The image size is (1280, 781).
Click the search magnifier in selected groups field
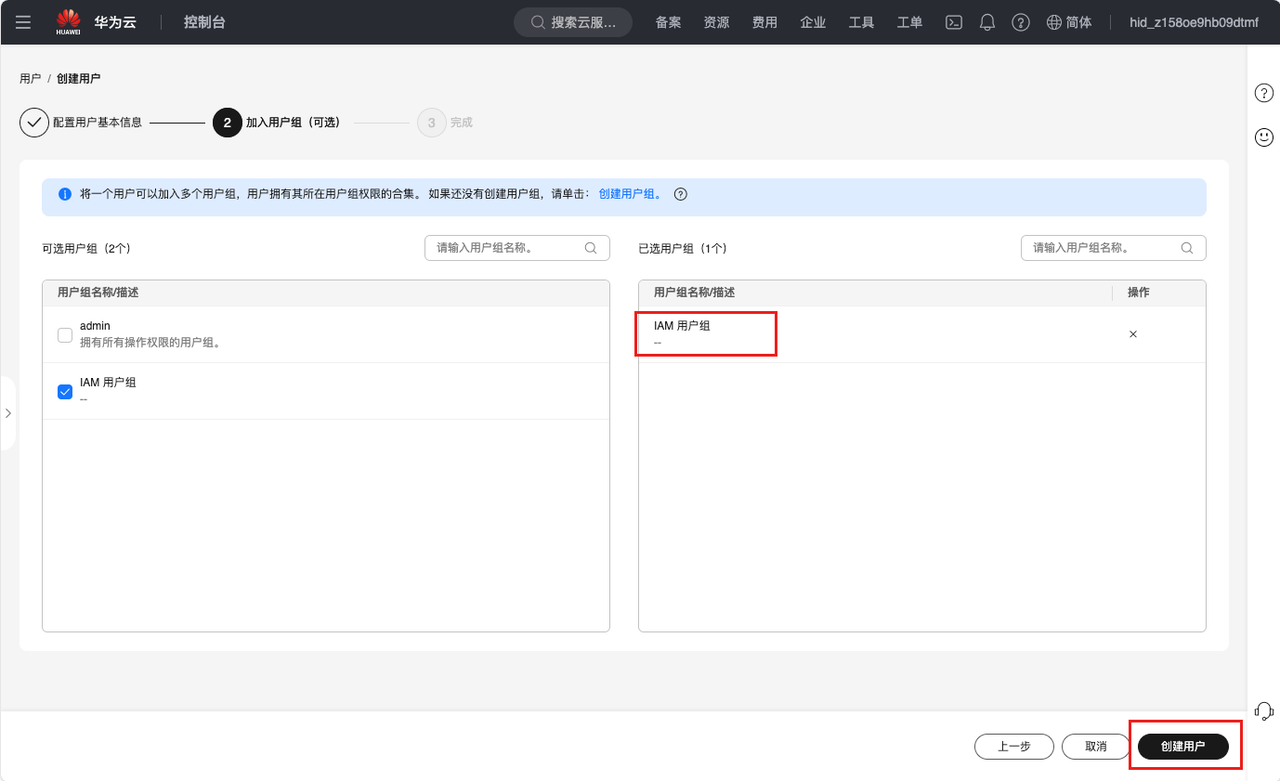[x=1187, y=248]
